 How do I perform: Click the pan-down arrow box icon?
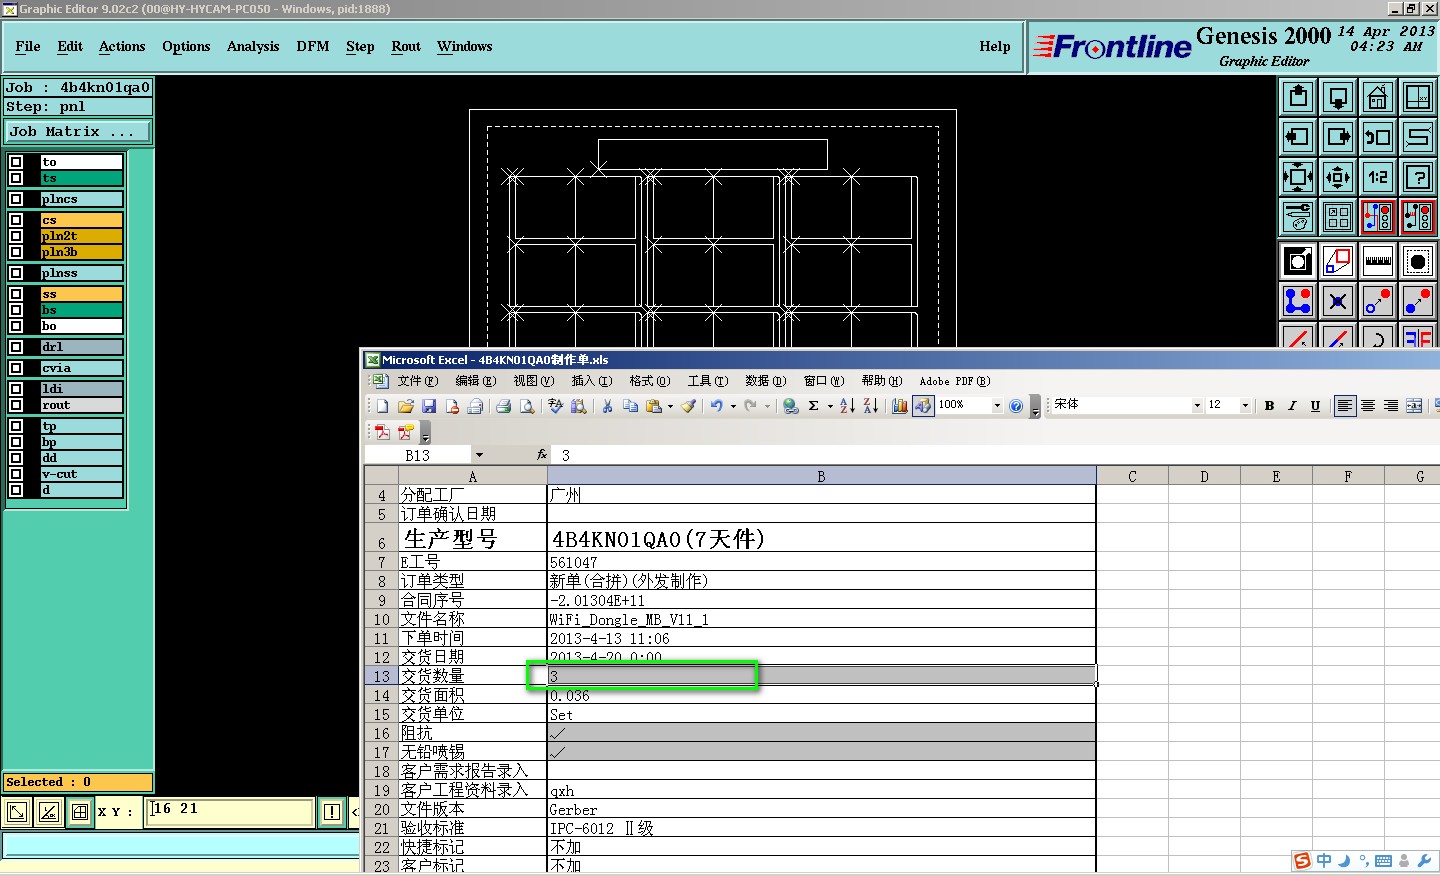[x=1338, y=97]
